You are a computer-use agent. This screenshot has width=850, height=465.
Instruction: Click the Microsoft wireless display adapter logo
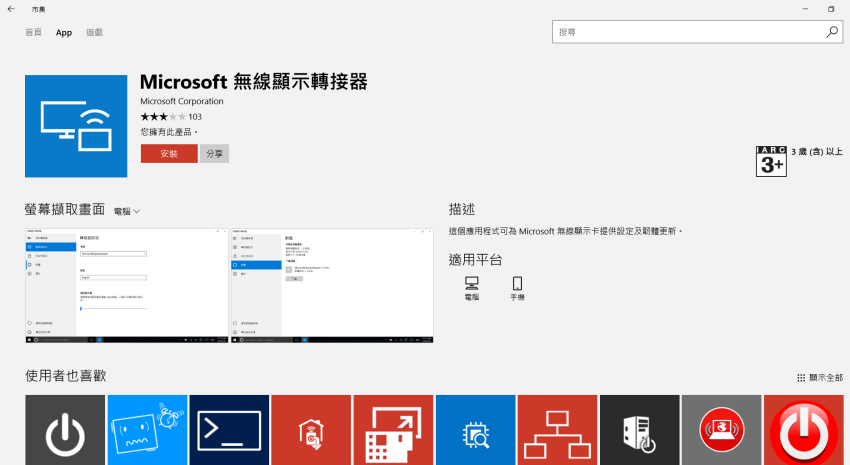(x=76, y=126)
